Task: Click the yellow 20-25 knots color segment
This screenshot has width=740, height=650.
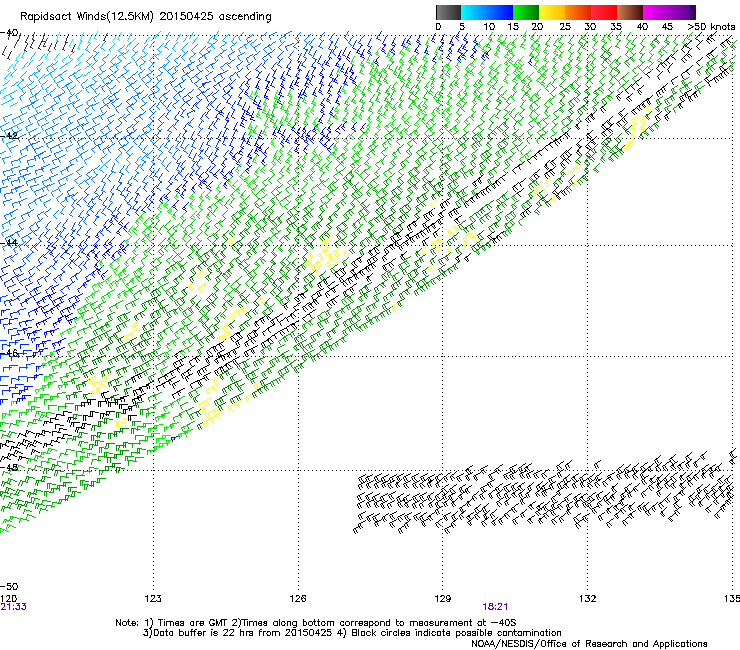Action: (x=552, y=12)
